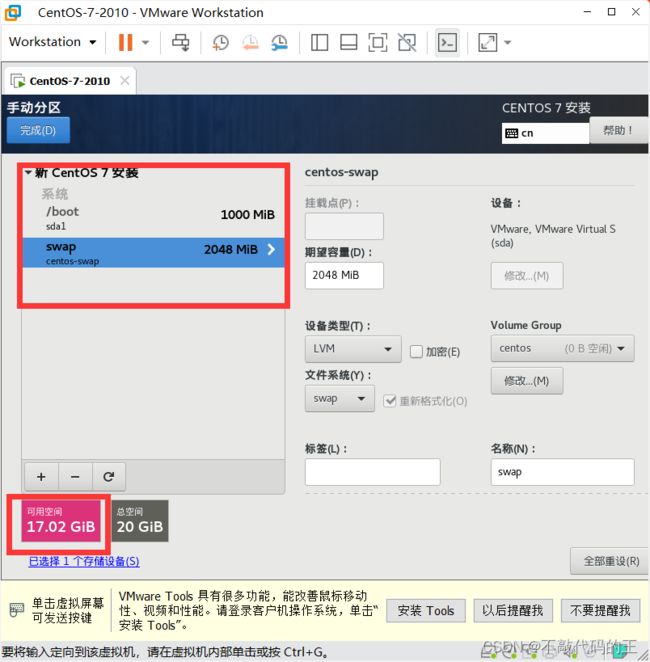Add a new mount point with plus

point(41,477)
